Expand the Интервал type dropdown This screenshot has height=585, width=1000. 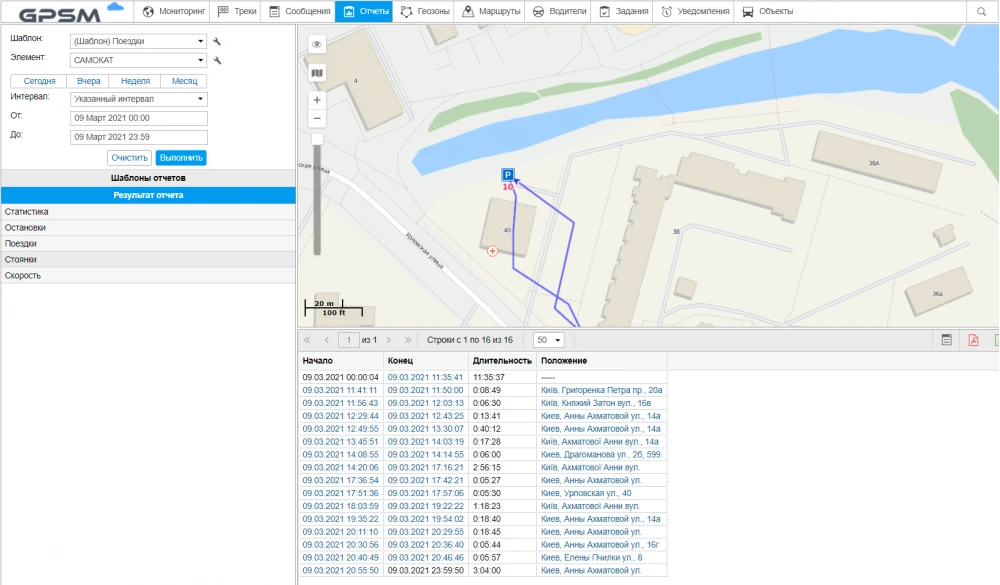(x=138, y=99)
